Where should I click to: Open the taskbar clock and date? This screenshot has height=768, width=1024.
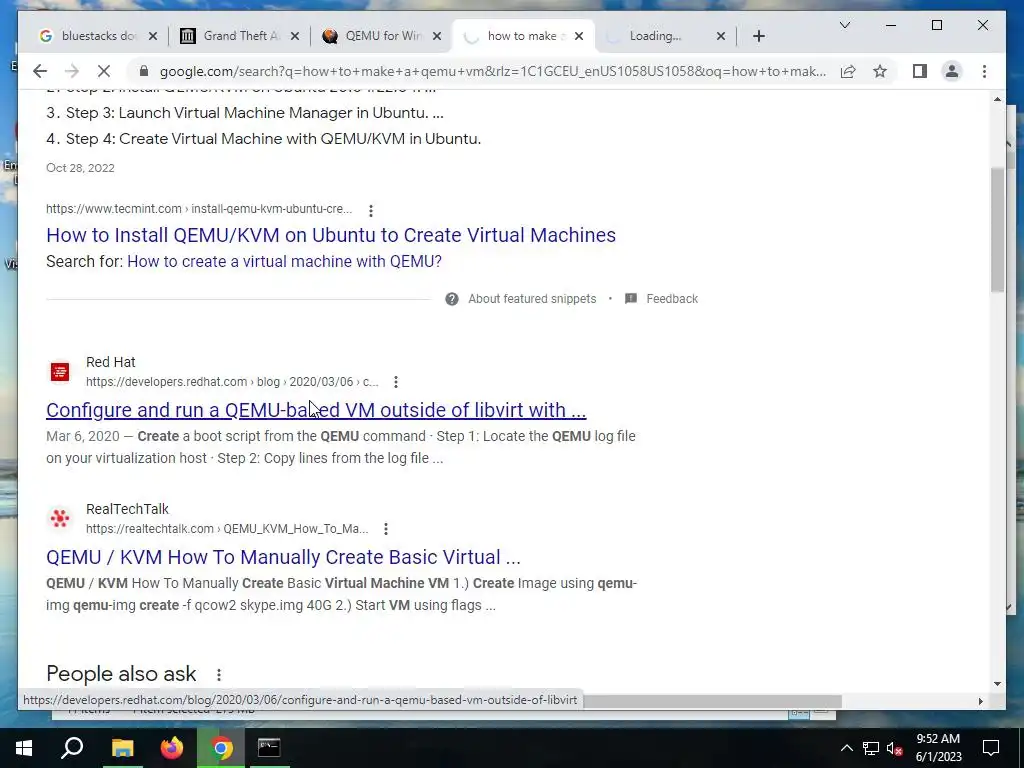coord(938,748)
